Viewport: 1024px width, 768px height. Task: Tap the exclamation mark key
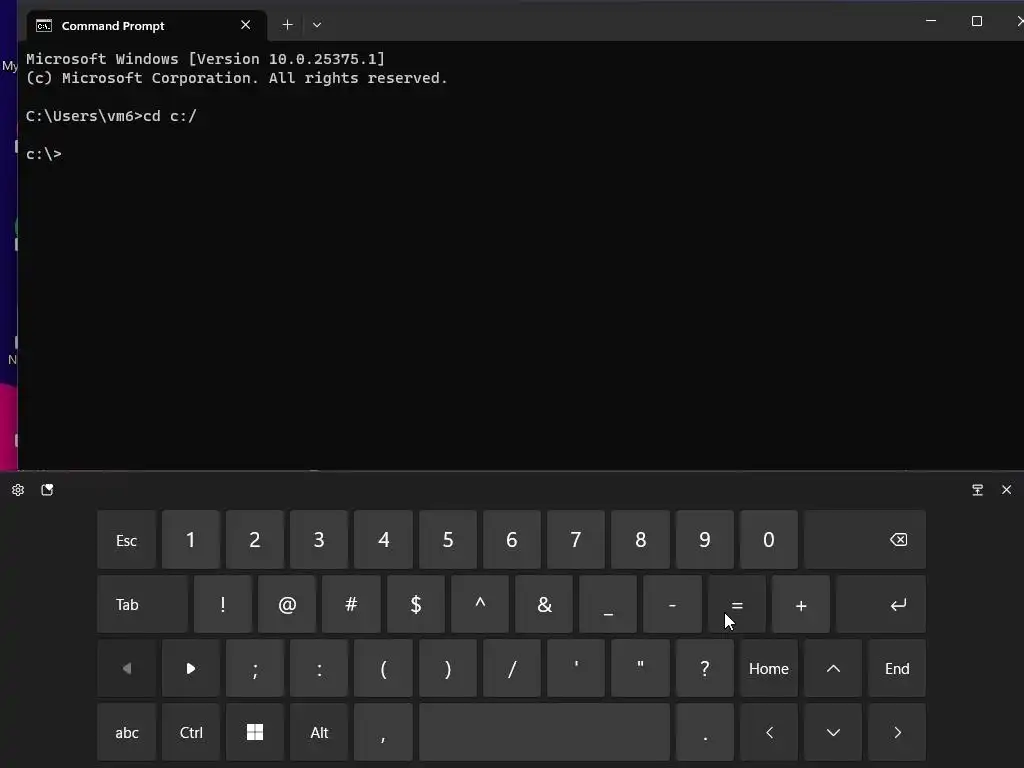(223, 605)
